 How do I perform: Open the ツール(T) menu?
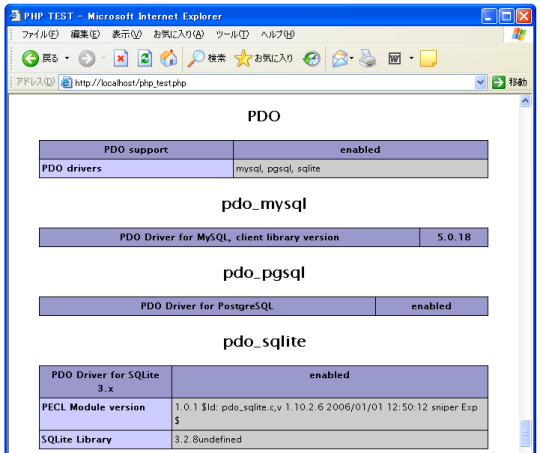[232, 34]
